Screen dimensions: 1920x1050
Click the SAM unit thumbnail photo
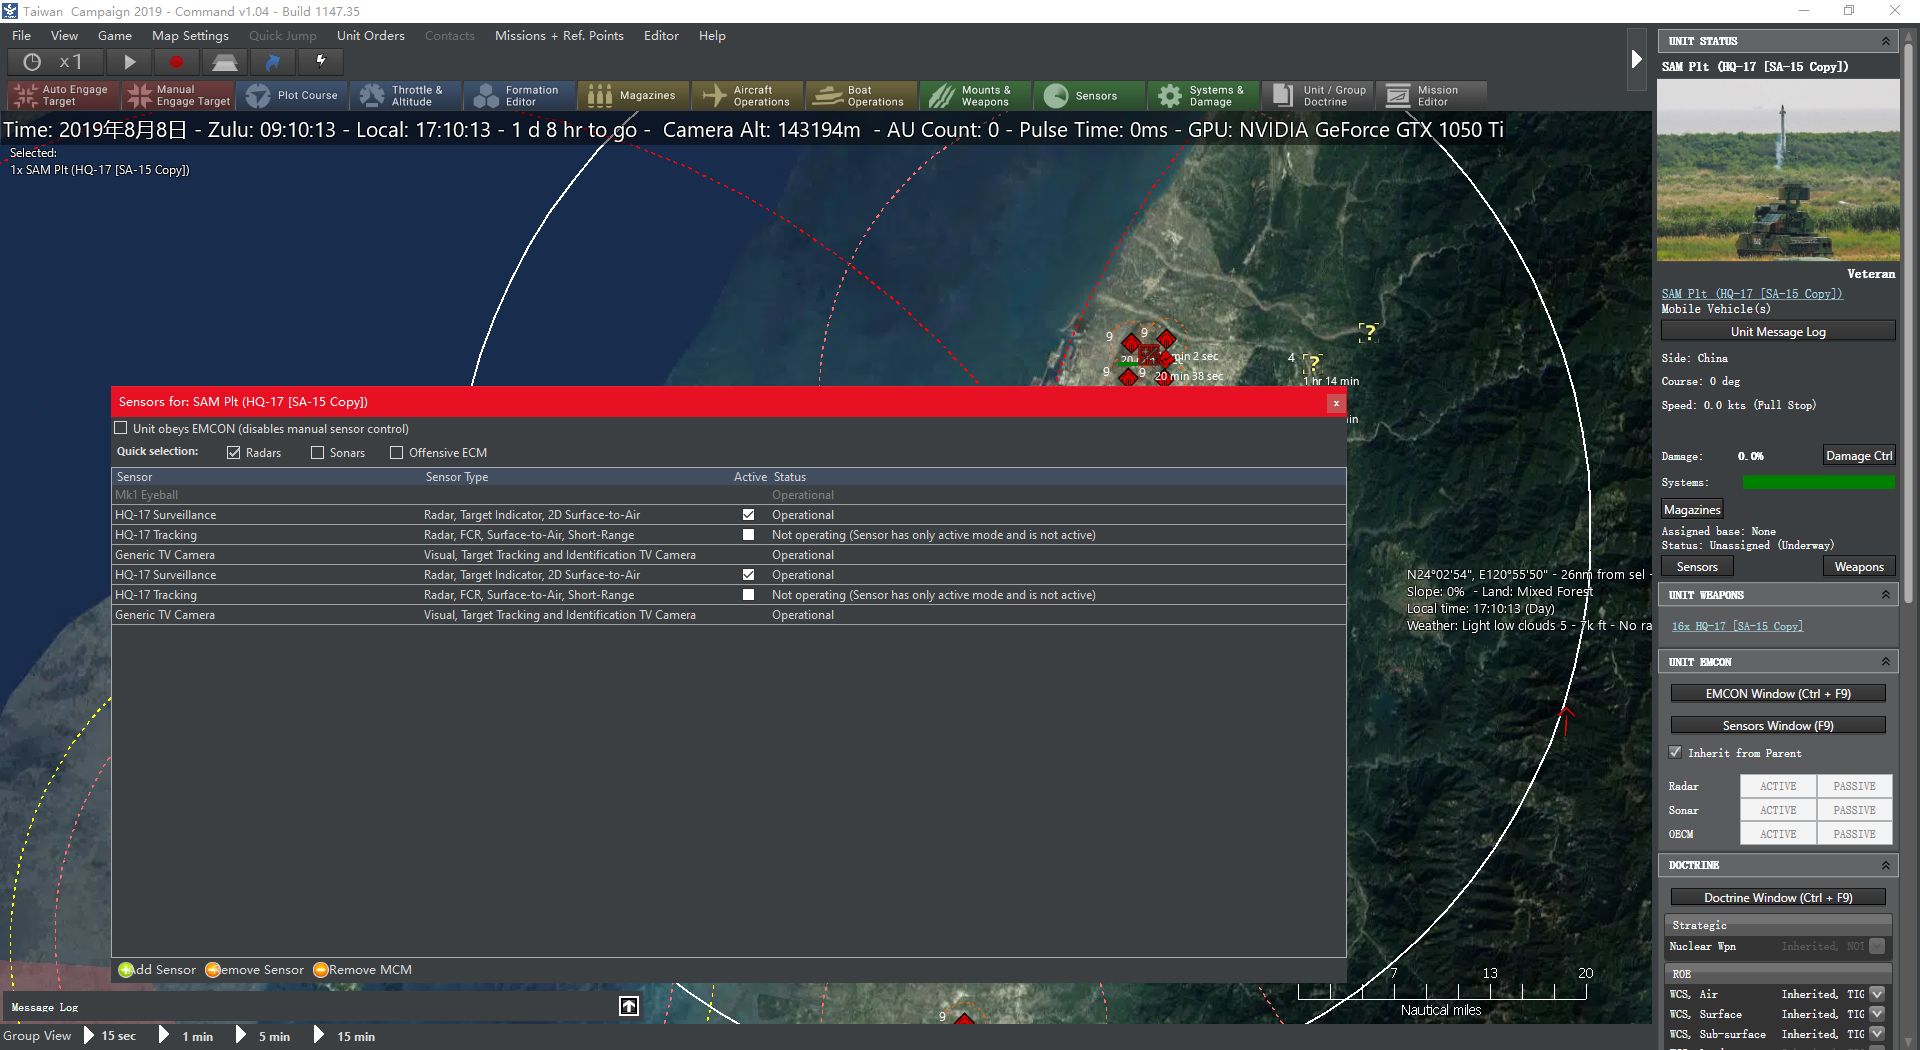tap(1778, 170)
